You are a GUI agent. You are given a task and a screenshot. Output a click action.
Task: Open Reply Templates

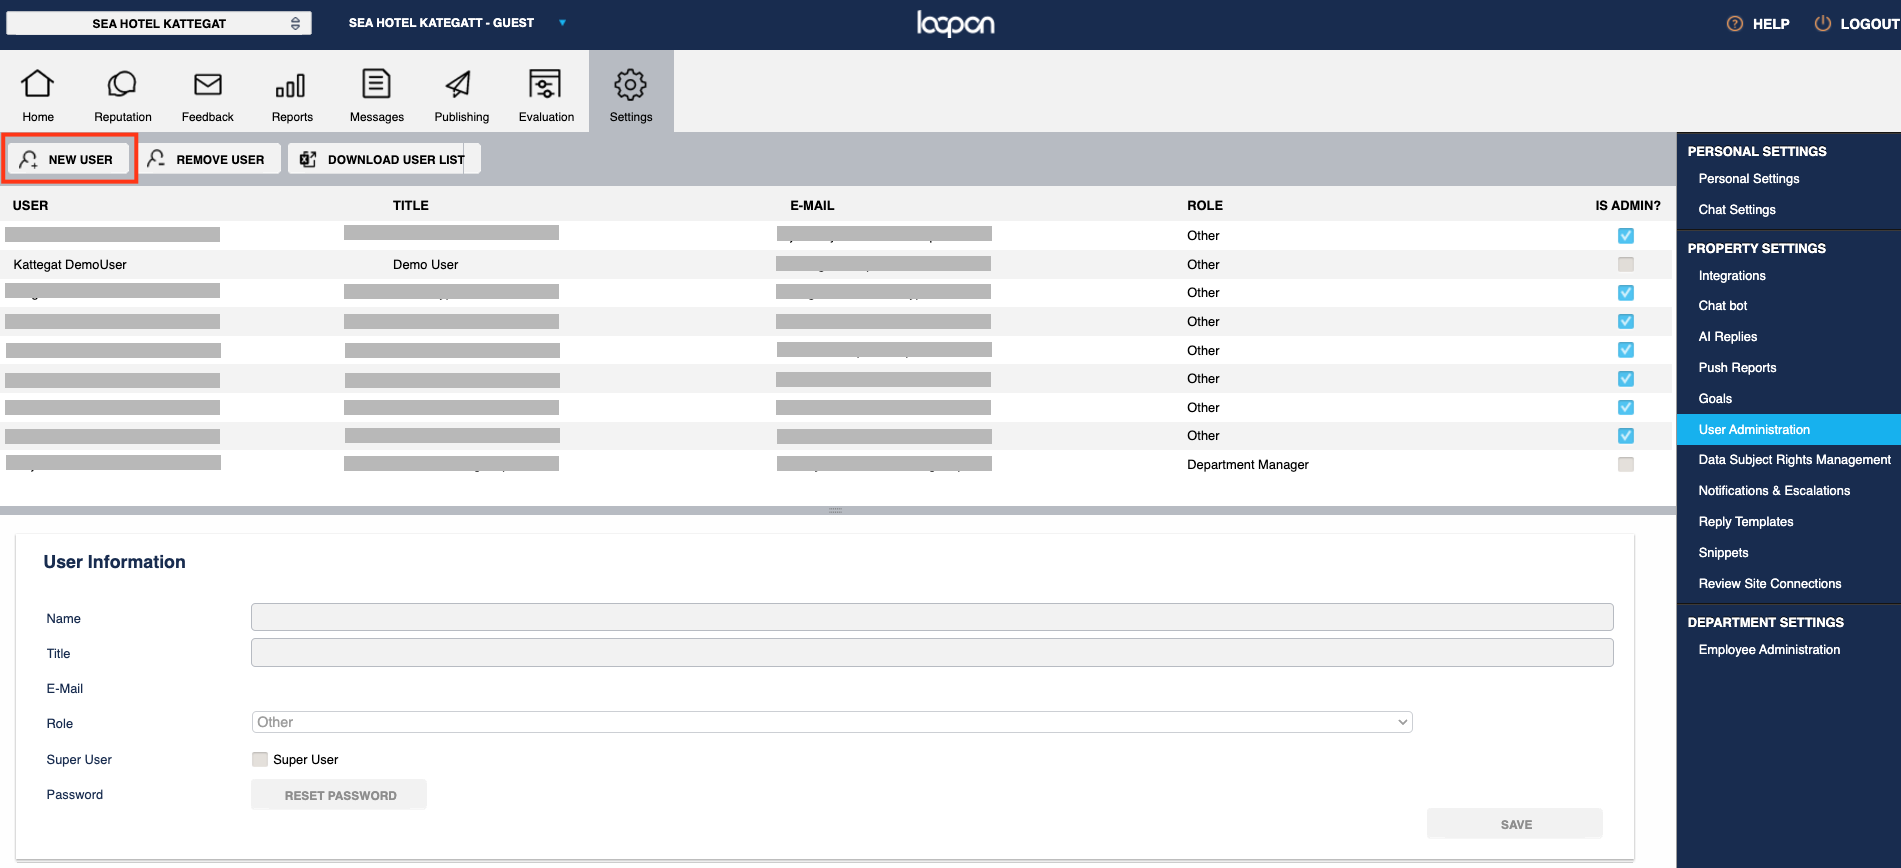click(1745, 522)
